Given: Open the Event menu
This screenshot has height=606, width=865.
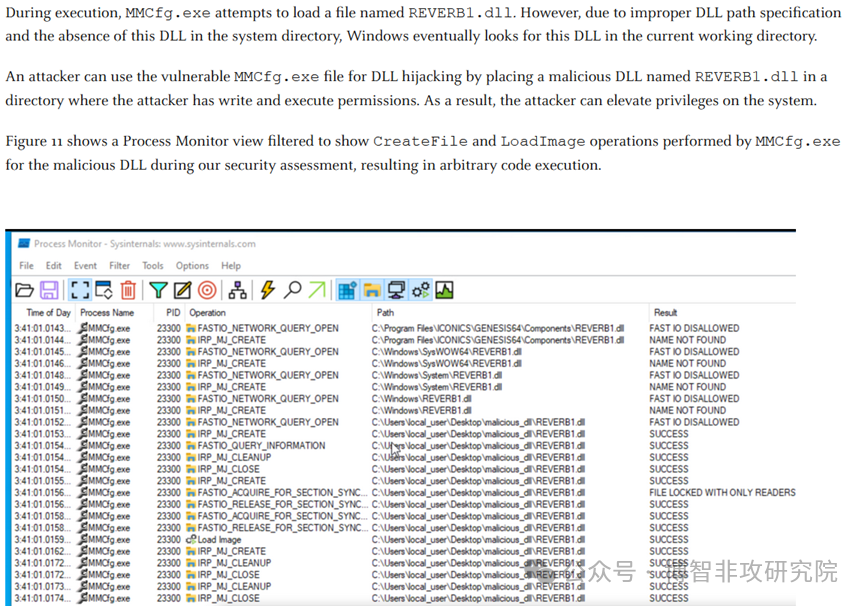Looking at the screenshot, I should pyautogui.click(x=85, y=265).
